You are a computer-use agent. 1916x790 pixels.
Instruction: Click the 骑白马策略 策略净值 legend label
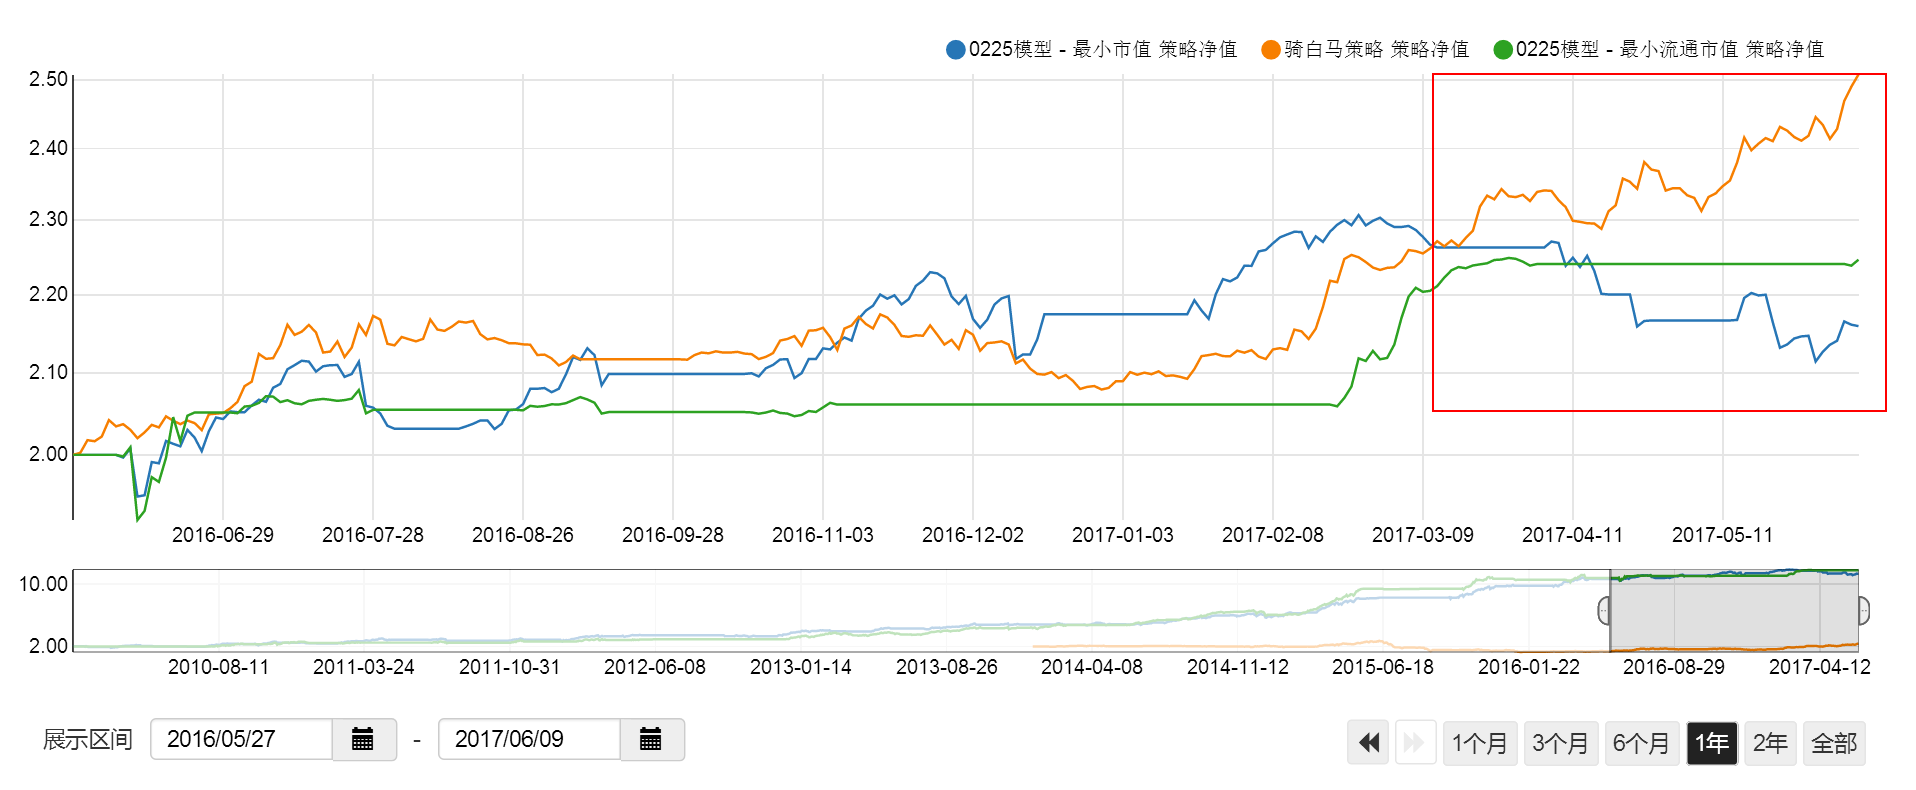click(1377, 49)
